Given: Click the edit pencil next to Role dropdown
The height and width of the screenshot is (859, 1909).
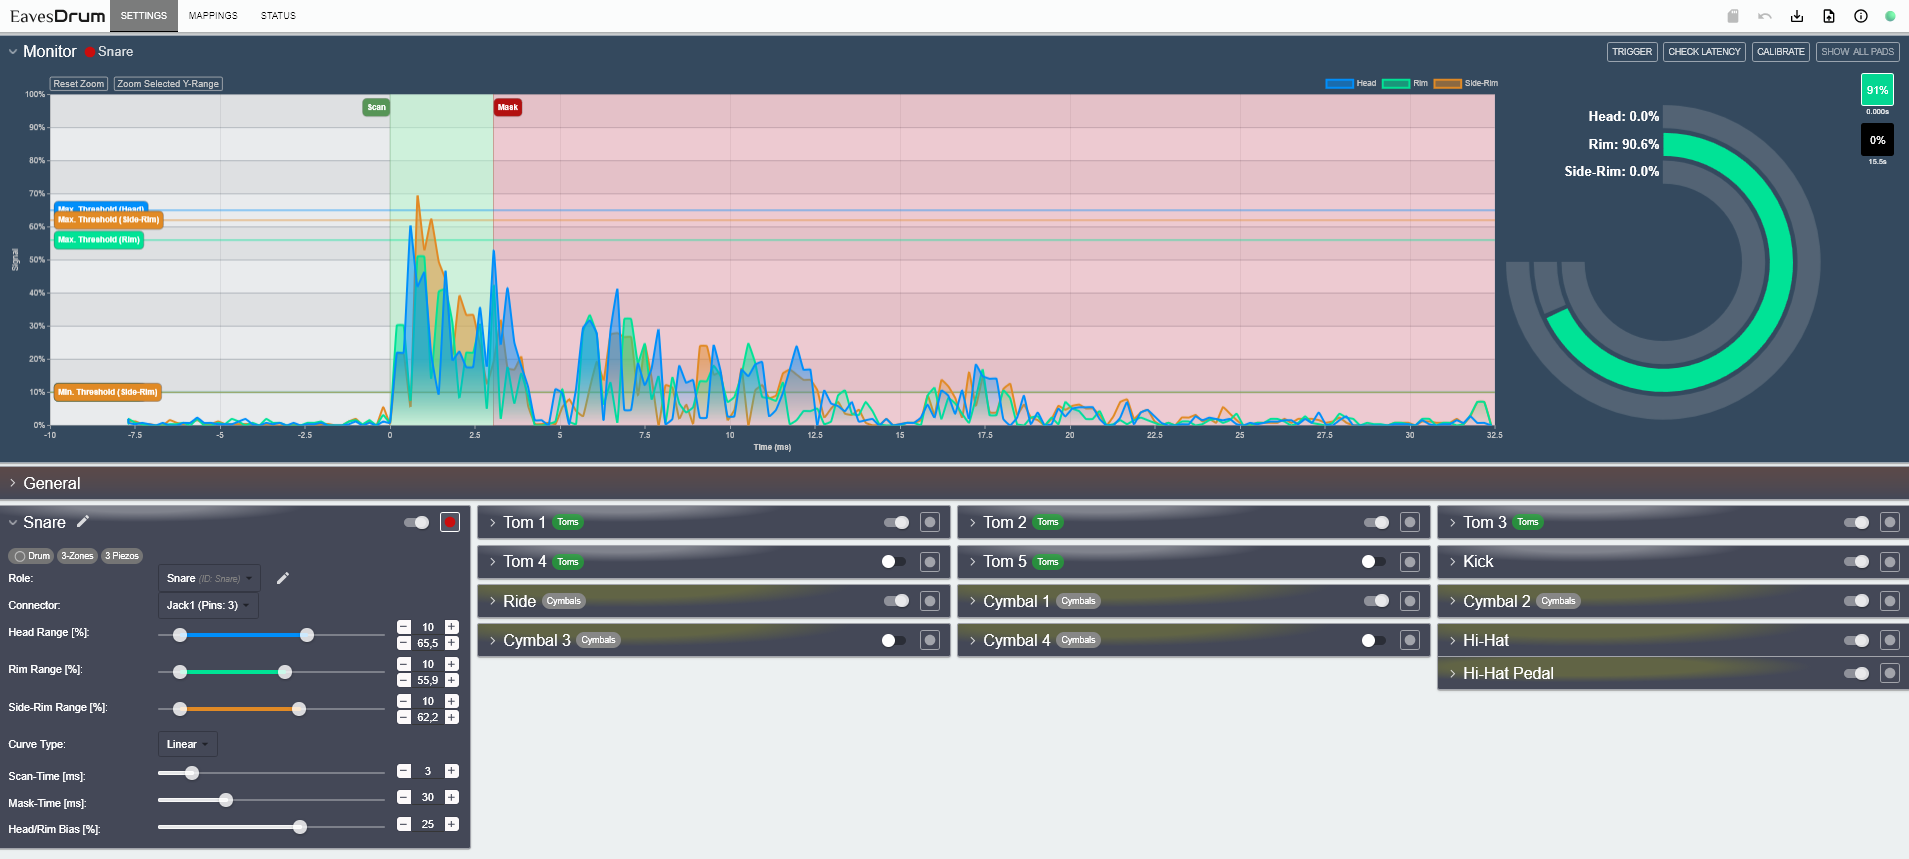Looking at the screenshot, I should [x=283, y=578].
